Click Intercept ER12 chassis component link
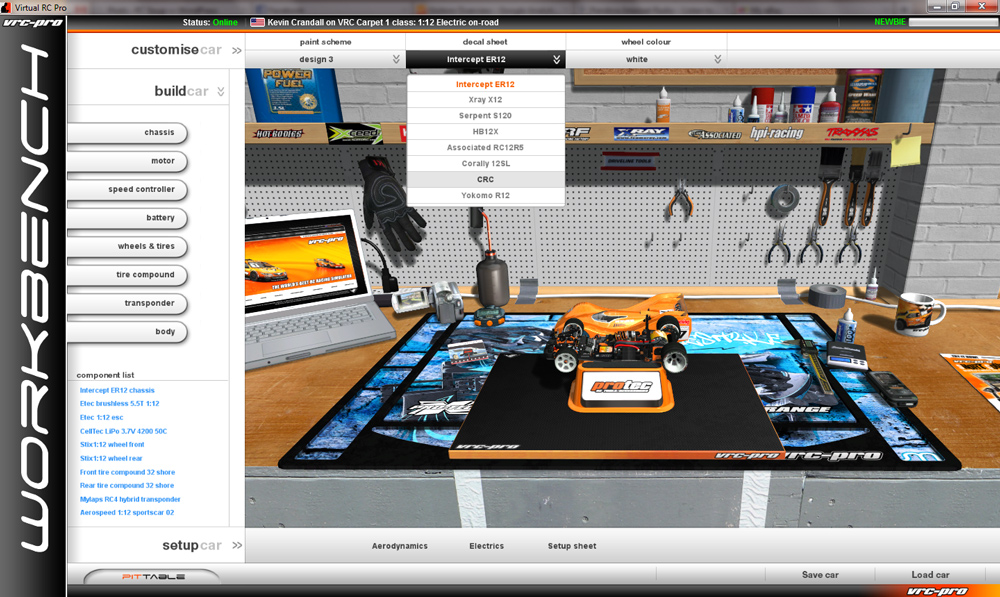This screenshot has height=597, width=1000. tap(117, 390)
